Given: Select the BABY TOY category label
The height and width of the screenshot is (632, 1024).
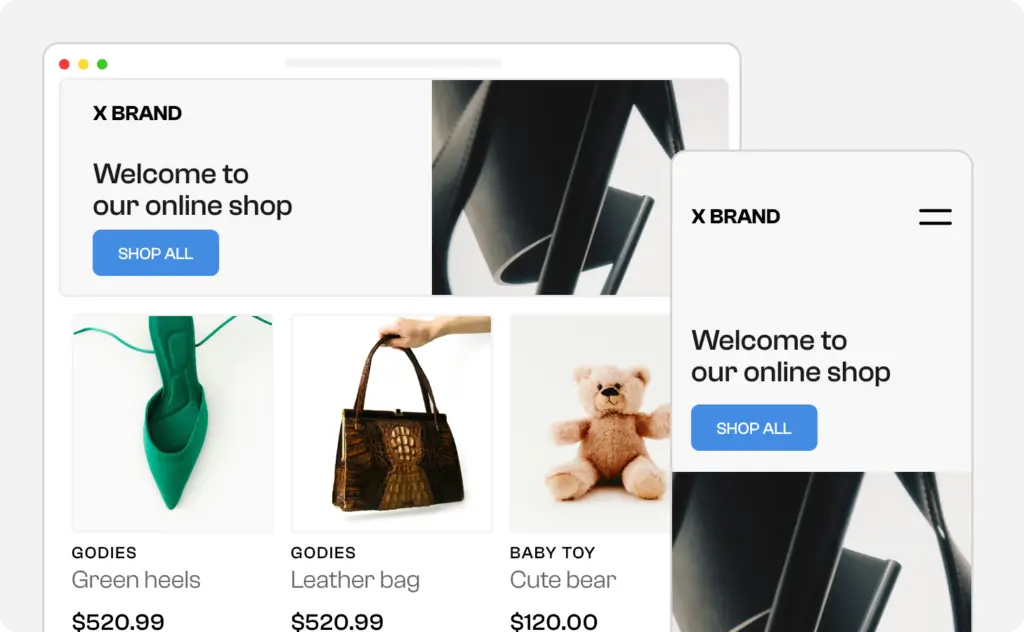Looking at the screenshot, I should (x=552, y=552).
